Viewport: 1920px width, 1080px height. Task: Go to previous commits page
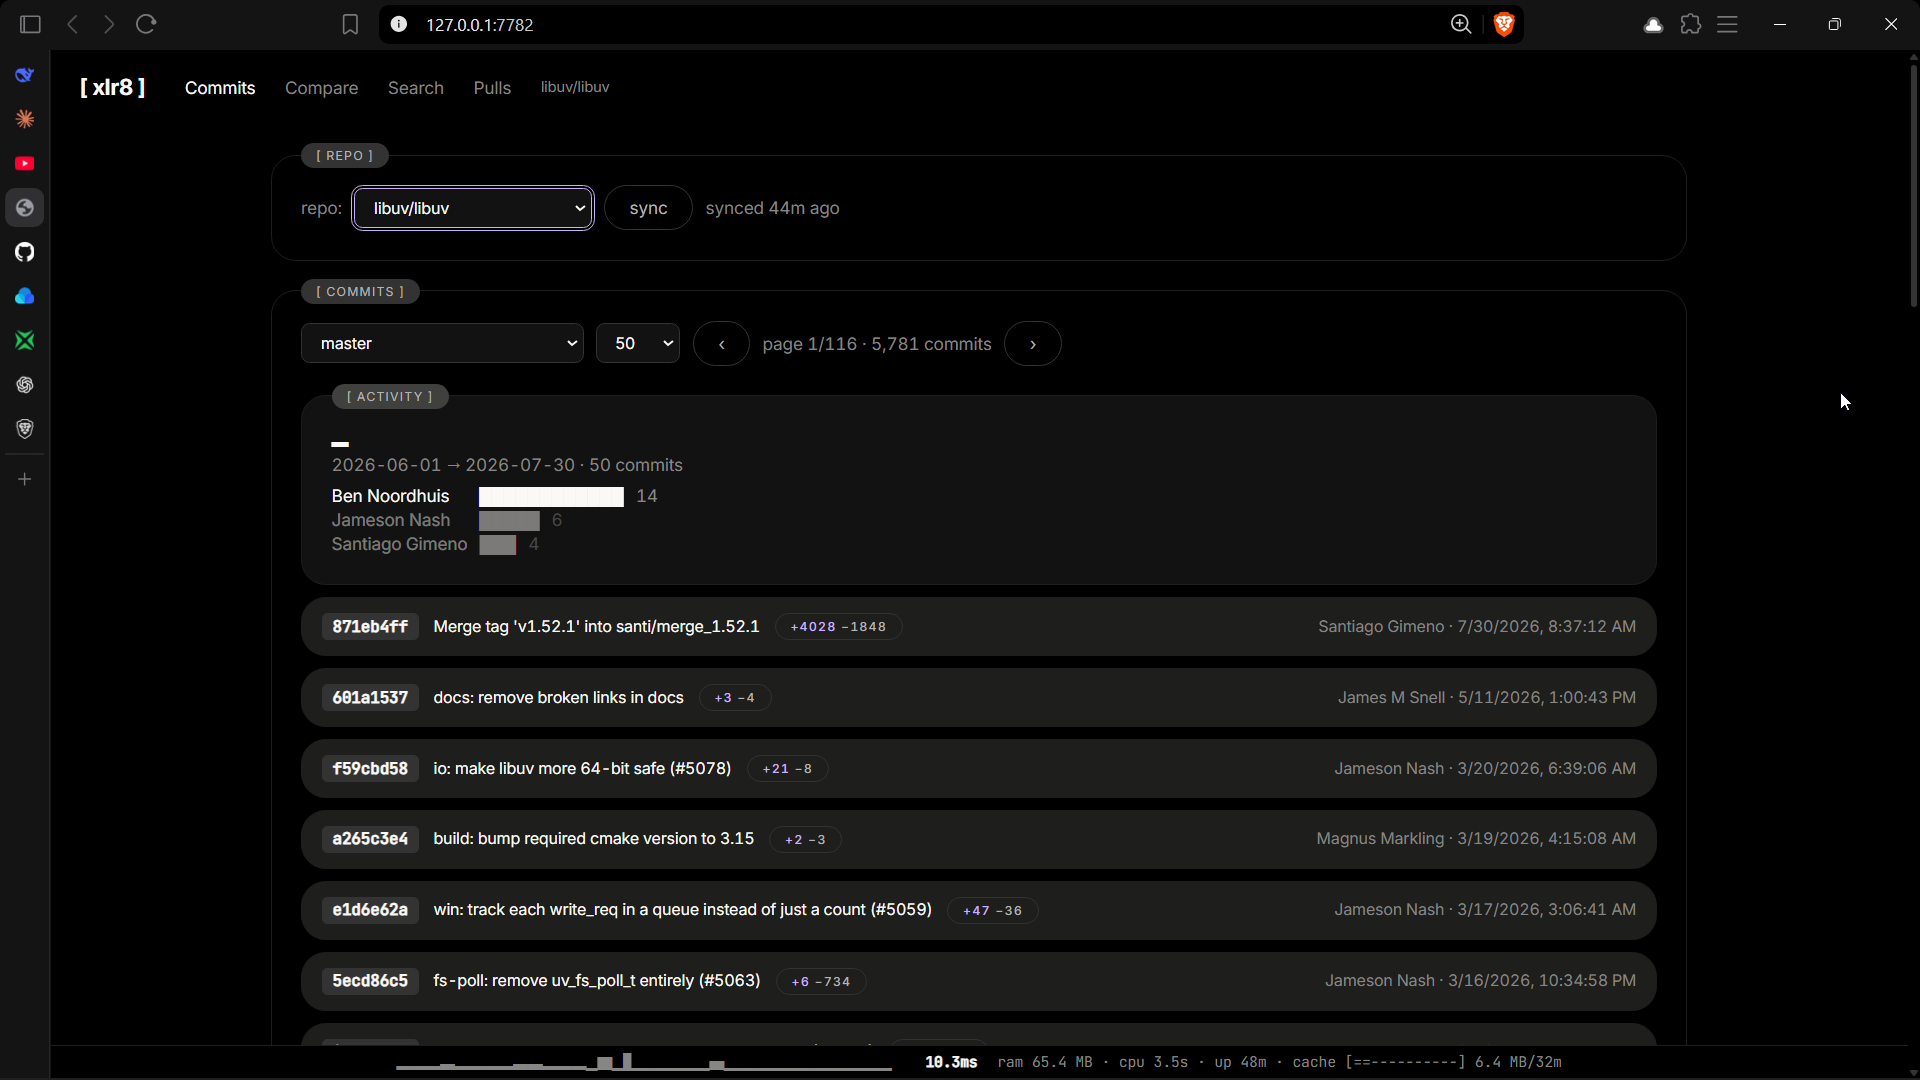click(x=721, y=344)
